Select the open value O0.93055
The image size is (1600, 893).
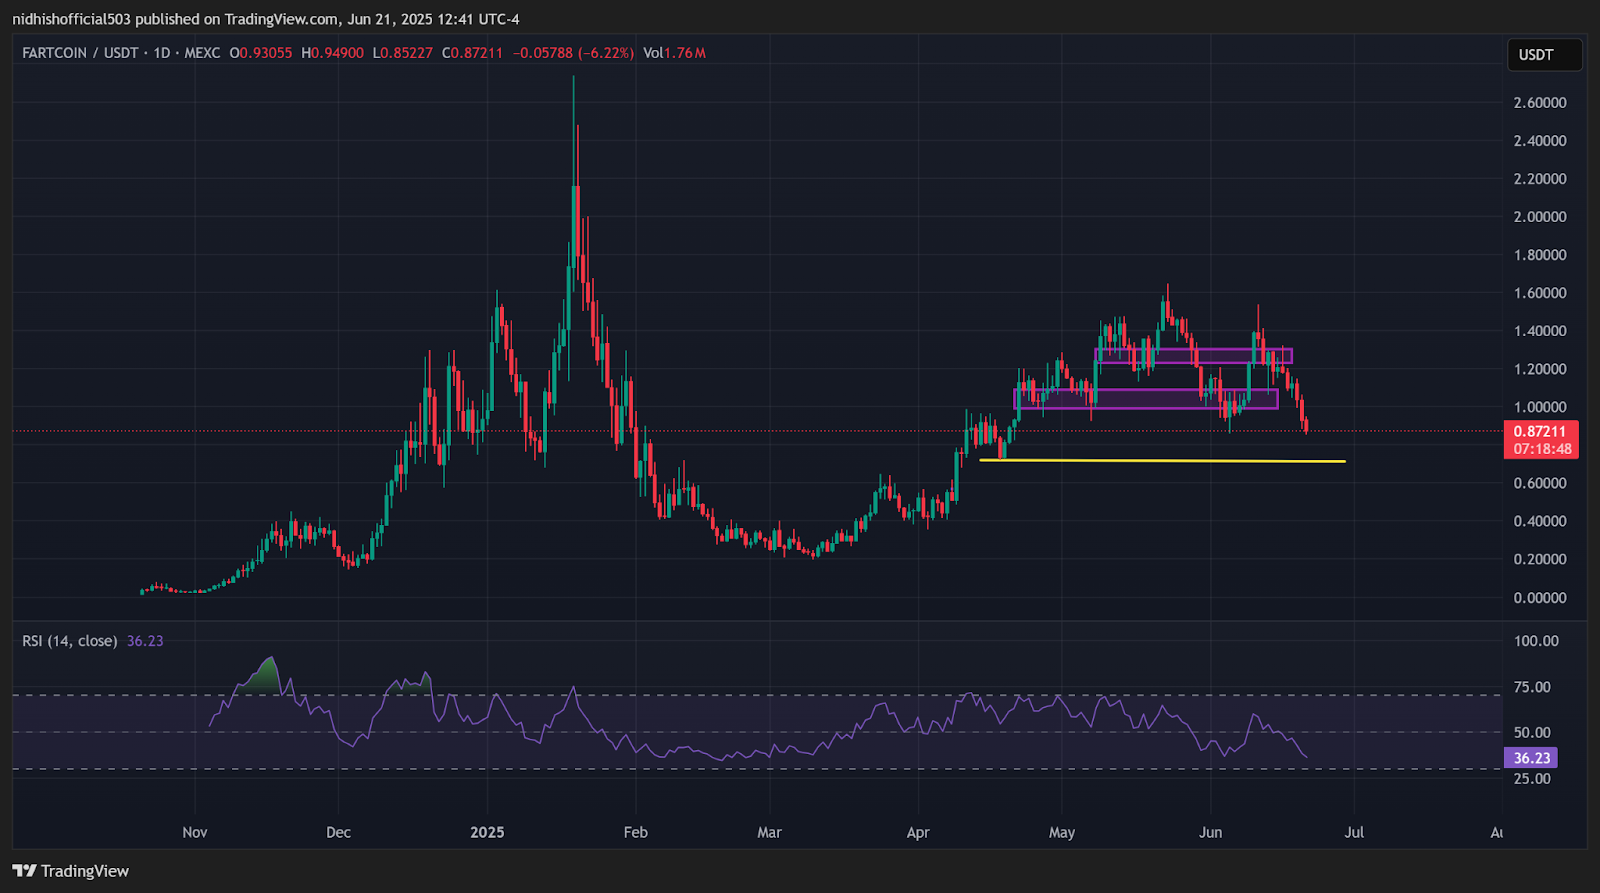pyautogui.click(x=261, y=53)
